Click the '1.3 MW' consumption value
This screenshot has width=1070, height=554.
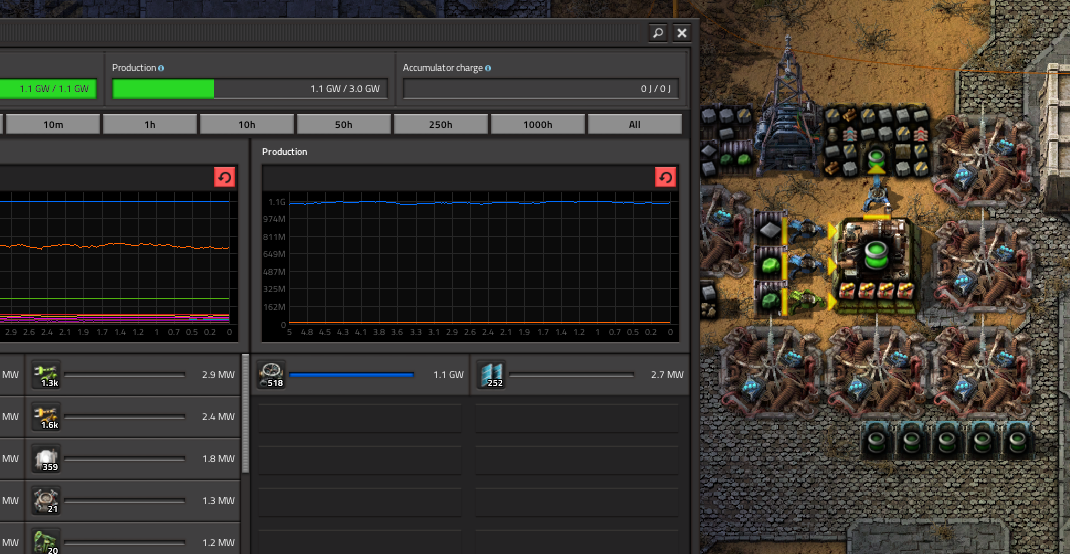tap(218, 501)
